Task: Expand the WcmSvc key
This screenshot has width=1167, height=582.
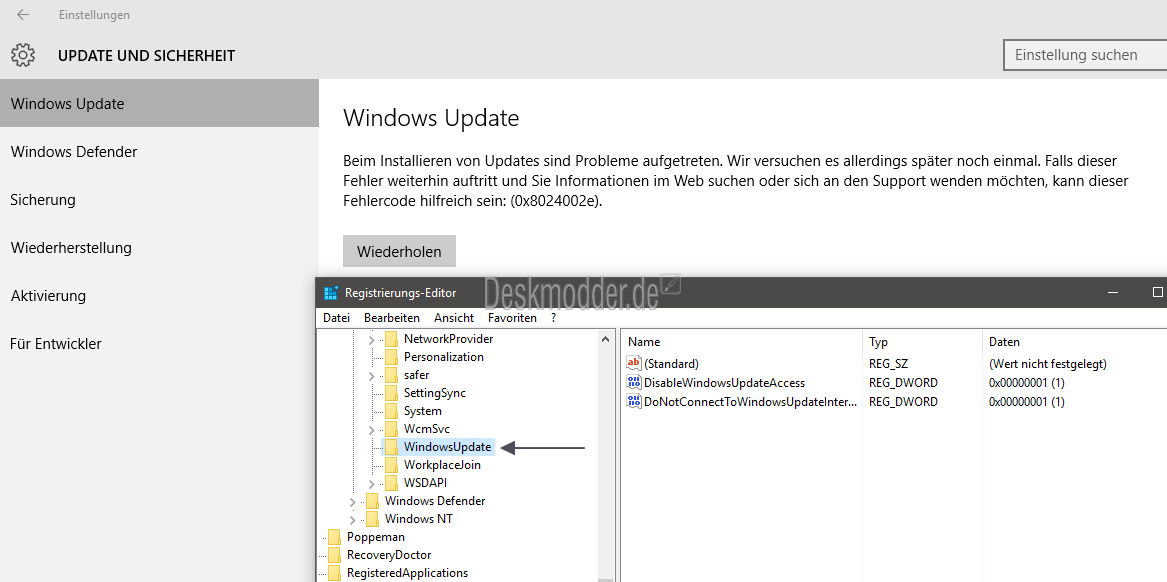Action: pyautogui.click(x=371, y=429)
